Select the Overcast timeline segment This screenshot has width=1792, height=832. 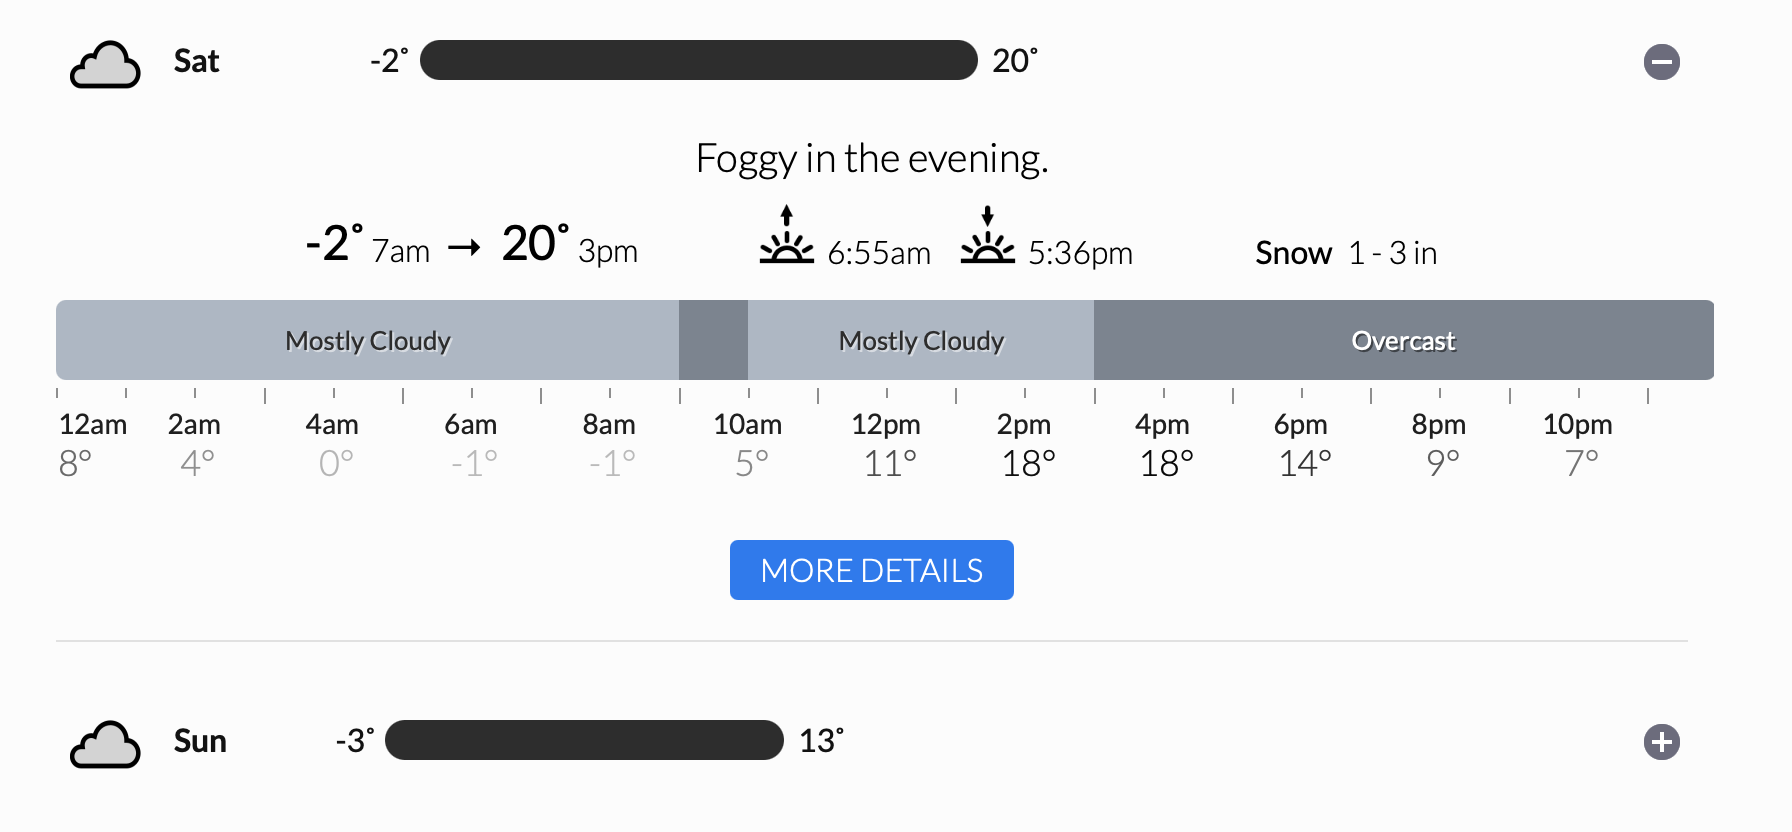pos(1403,340)
